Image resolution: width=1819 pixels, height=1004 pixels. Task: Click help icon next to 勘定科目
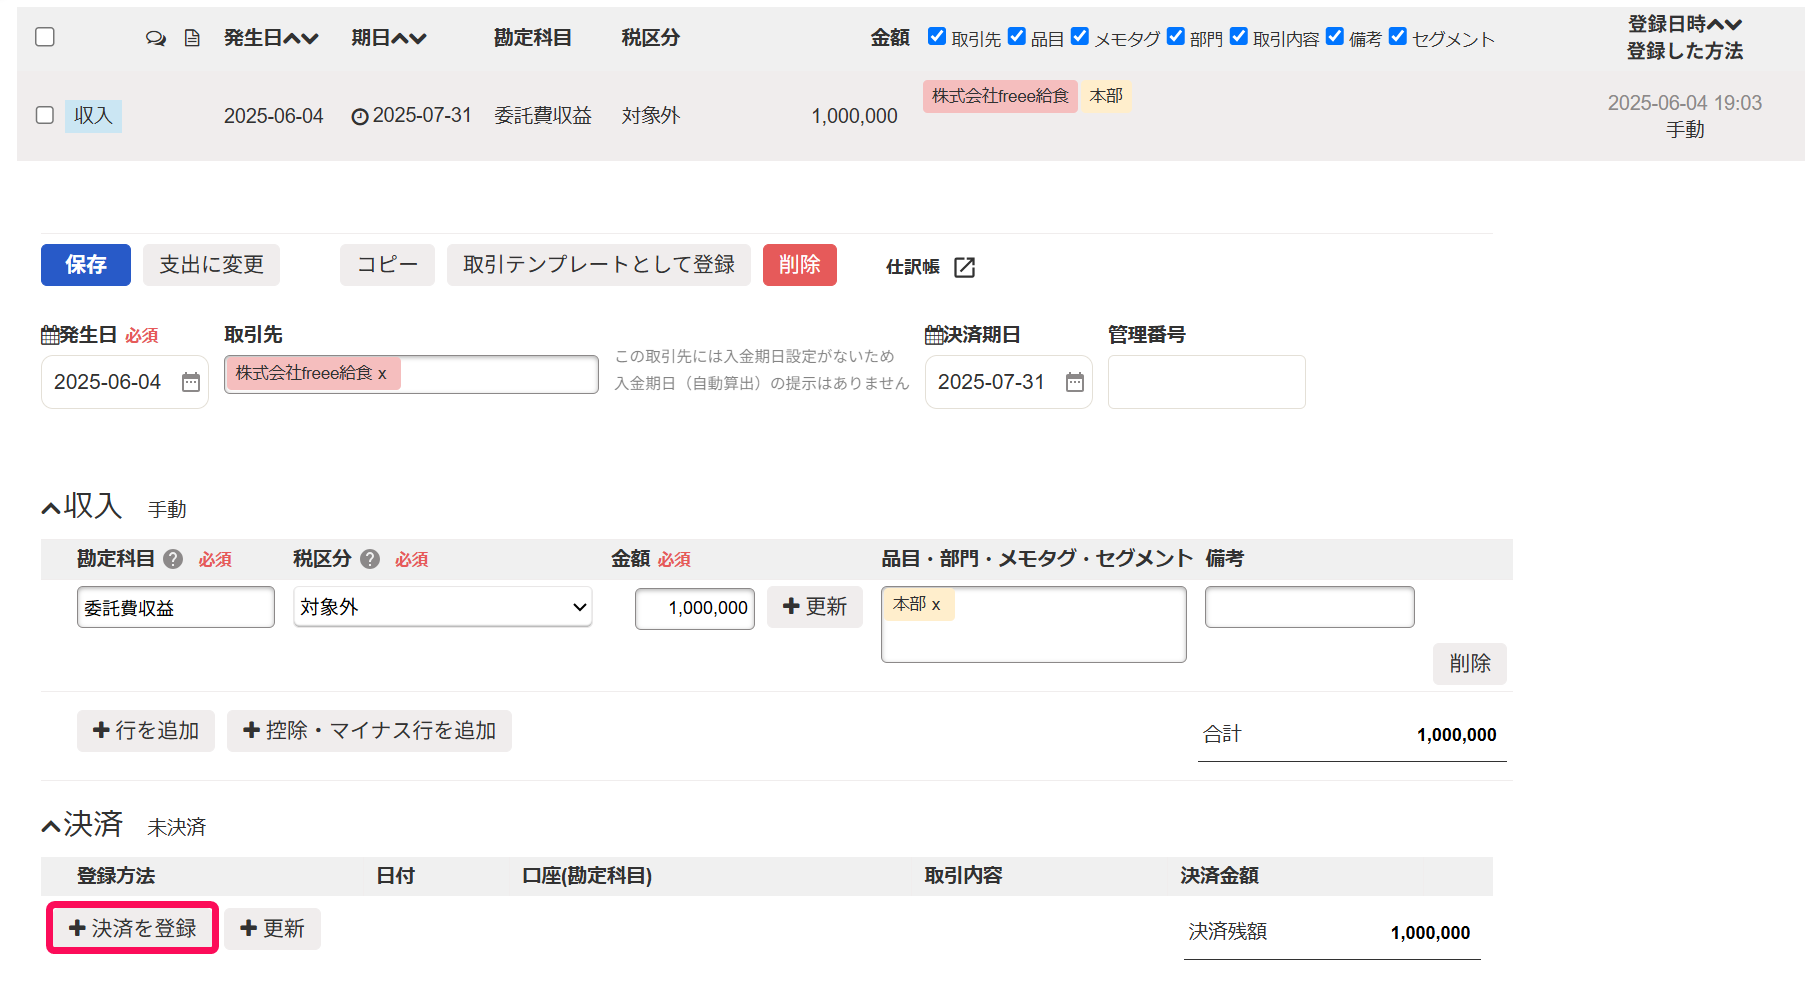click(173, 559)
